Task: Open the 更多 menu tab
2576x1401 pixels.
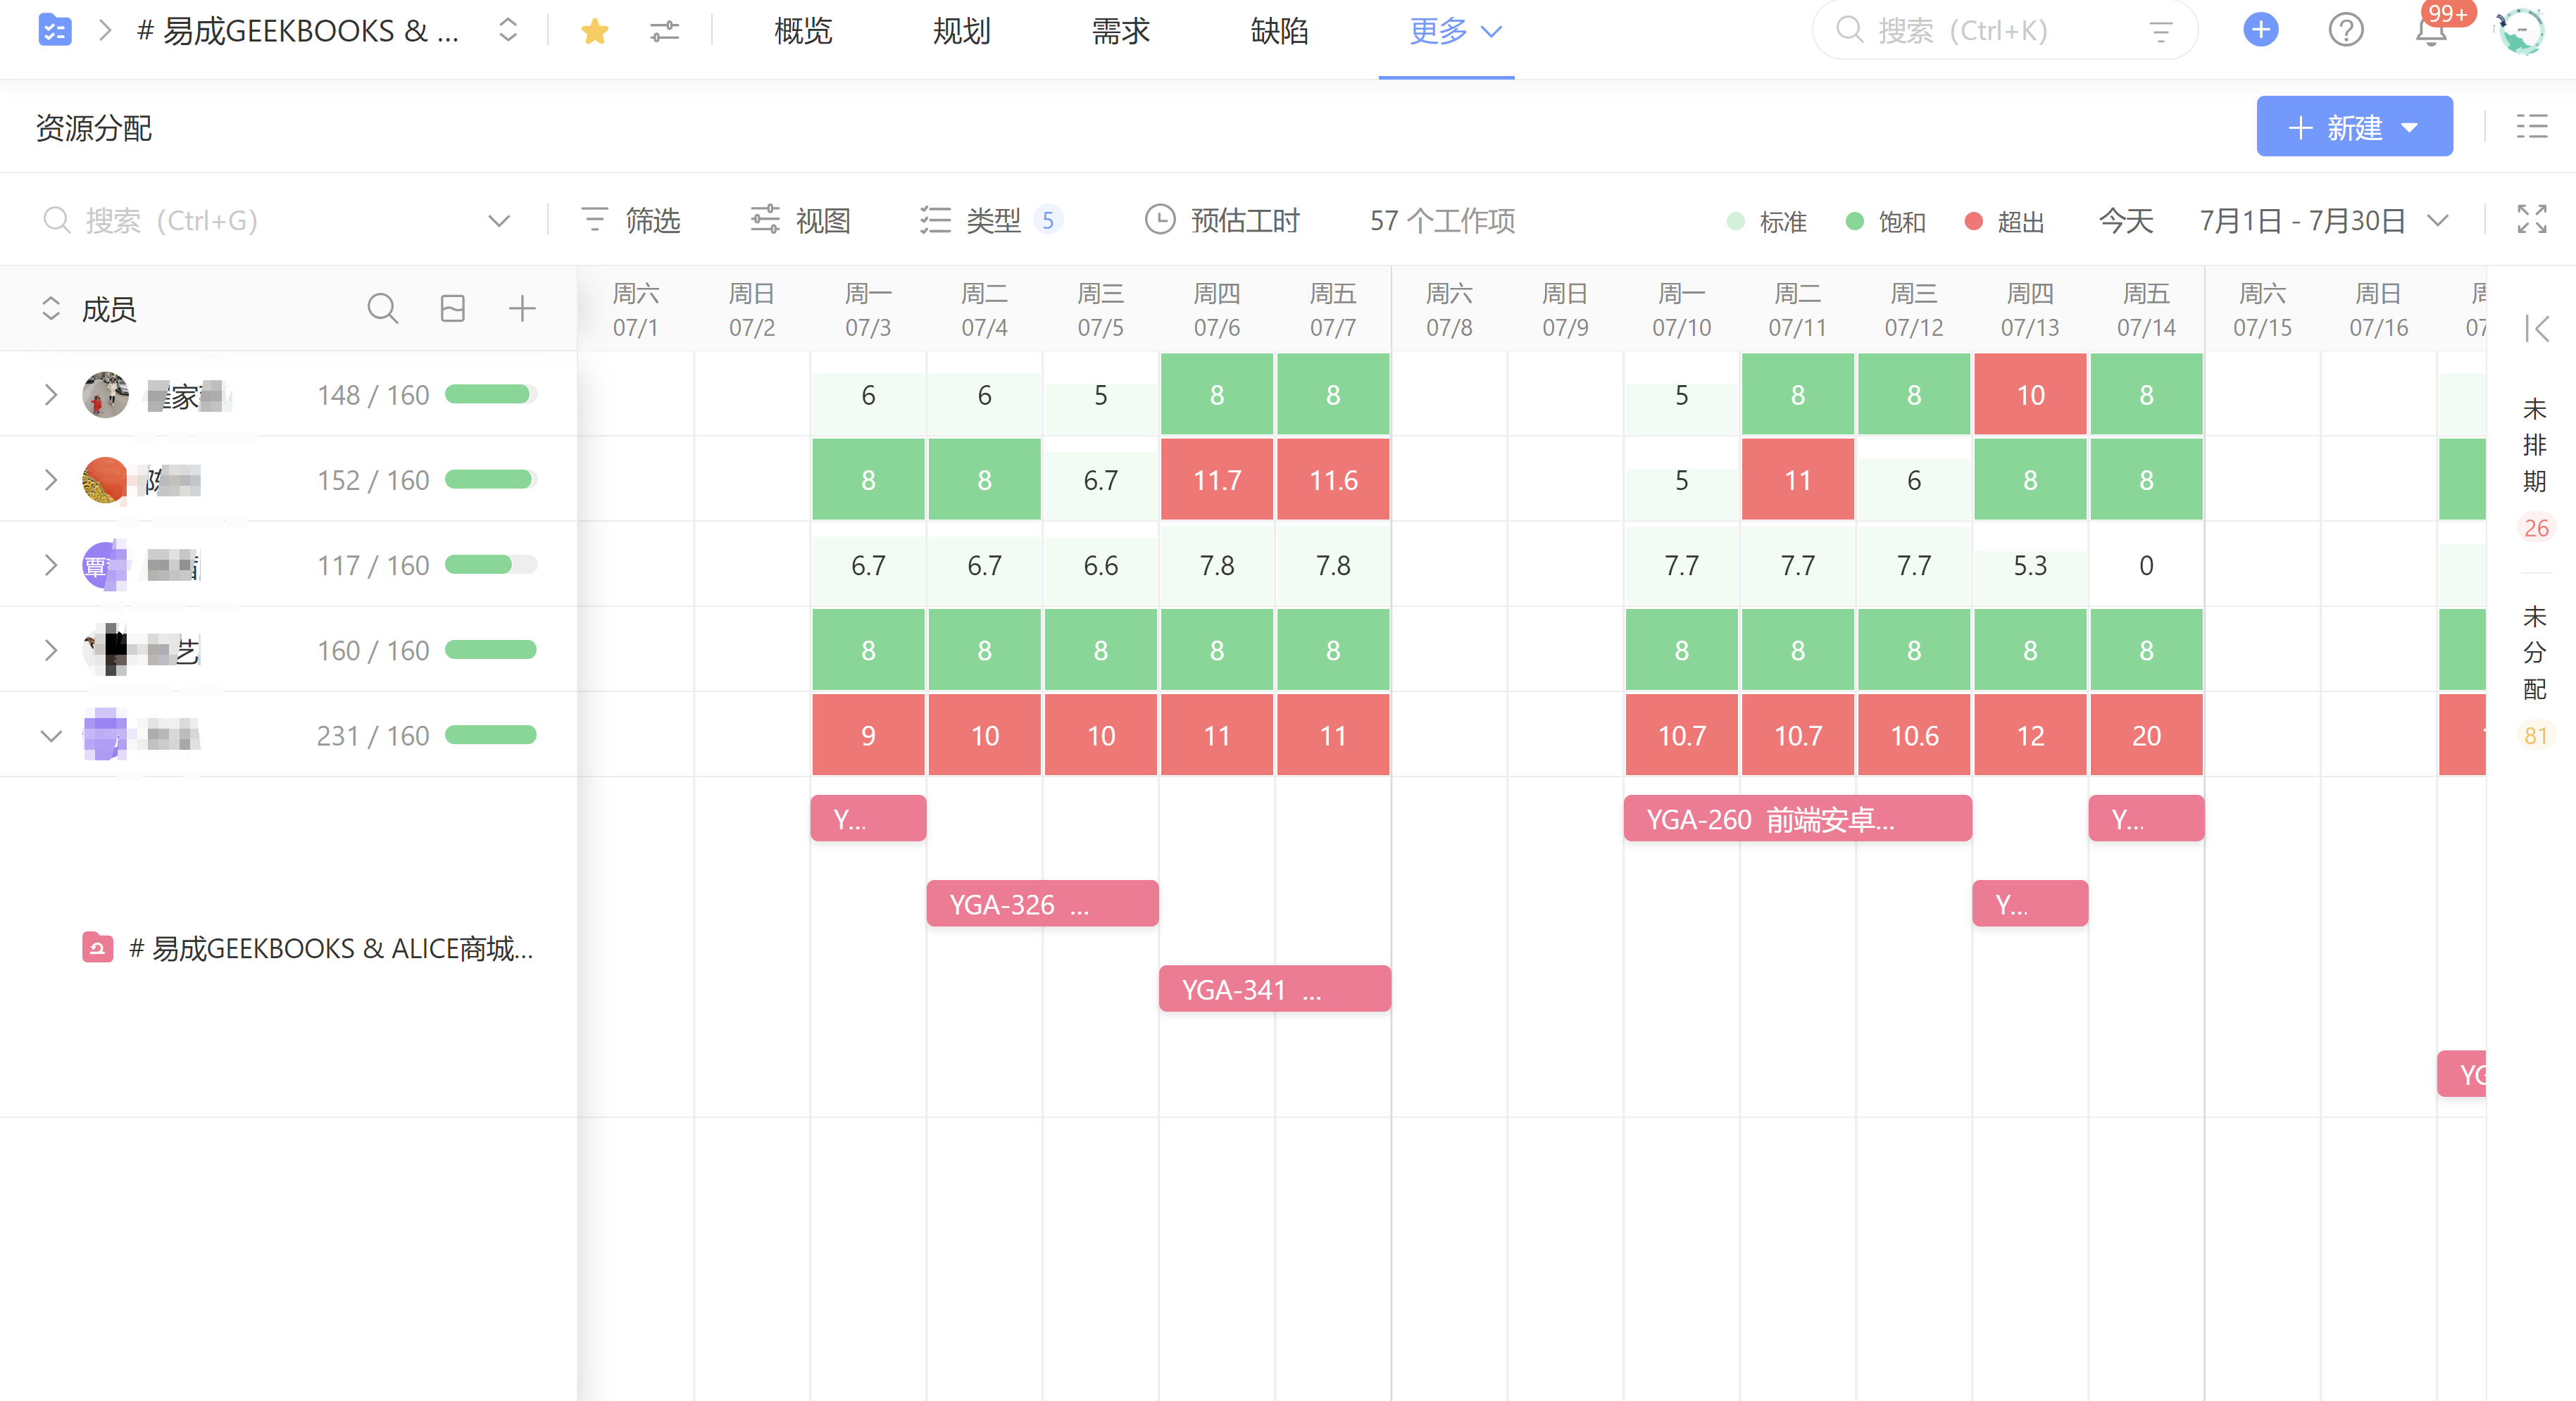Action: pos(1453,31)
